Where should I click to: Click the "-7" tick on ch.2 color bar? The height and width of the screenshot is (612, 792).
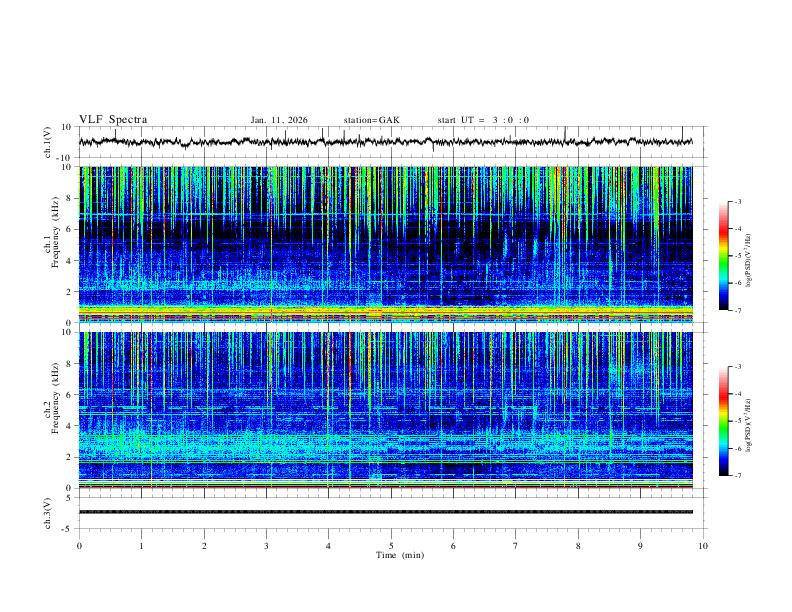tap(738, 476)
